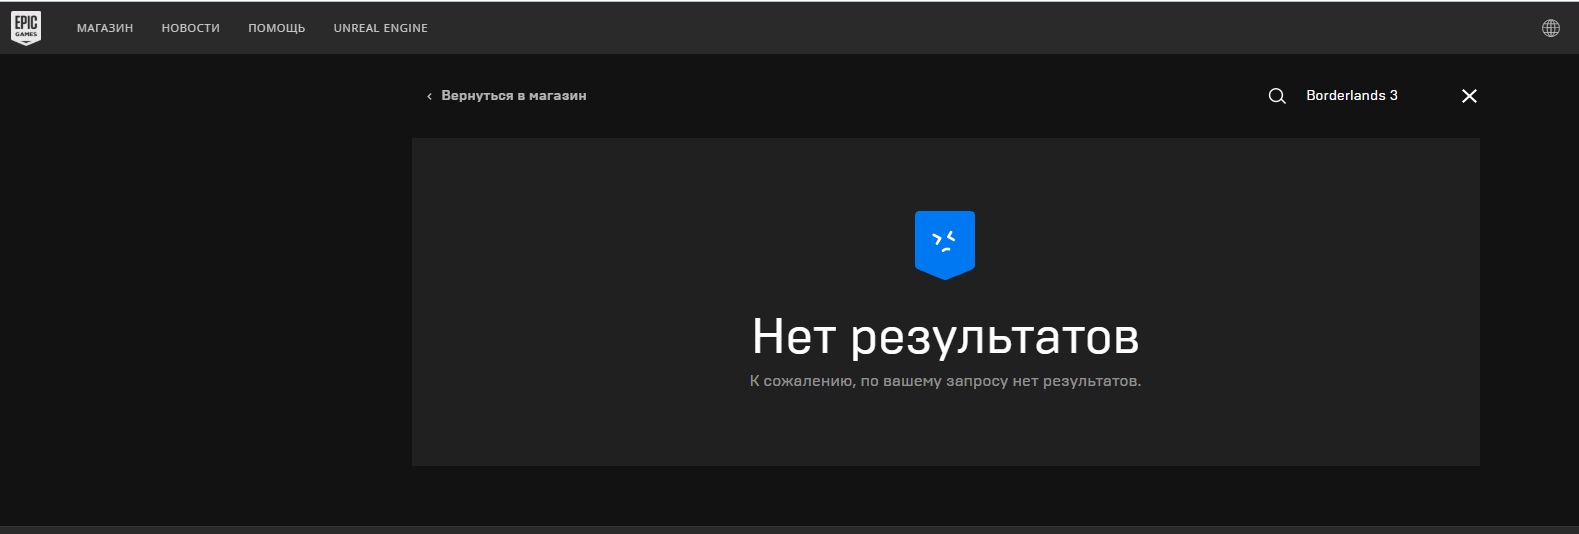The image size is (1579, 534).
Task: Click the blue sad-face no-results icon
Action: tap(945, 245)
